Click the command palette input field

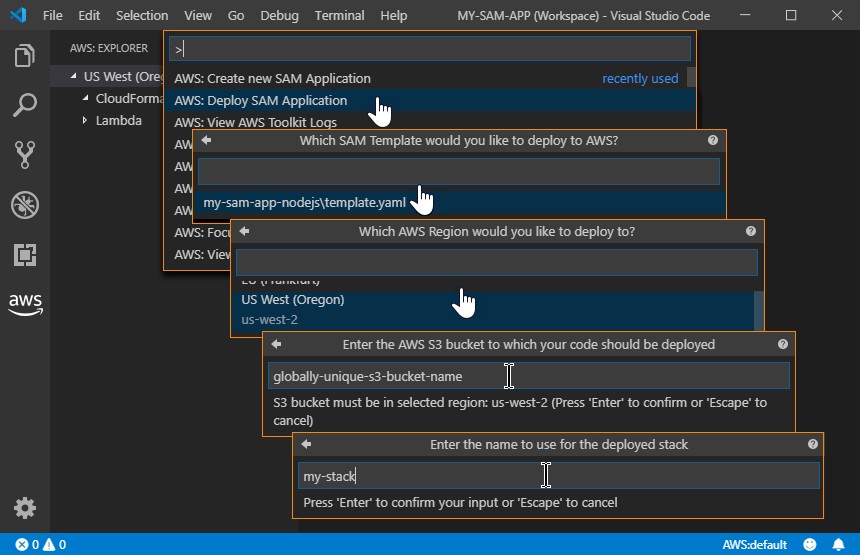coord(429,49)
